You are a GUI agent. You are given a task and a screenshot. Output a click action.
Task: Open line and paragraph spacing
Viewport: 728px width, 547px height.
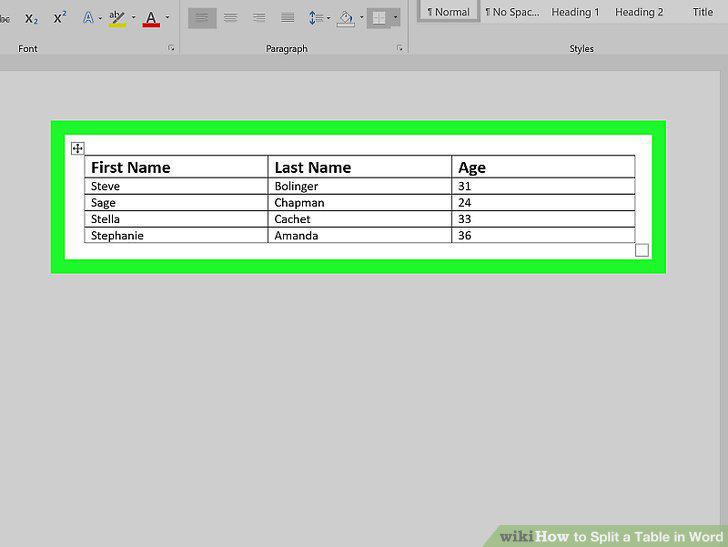pyautogui.click(x=315, y=18)
